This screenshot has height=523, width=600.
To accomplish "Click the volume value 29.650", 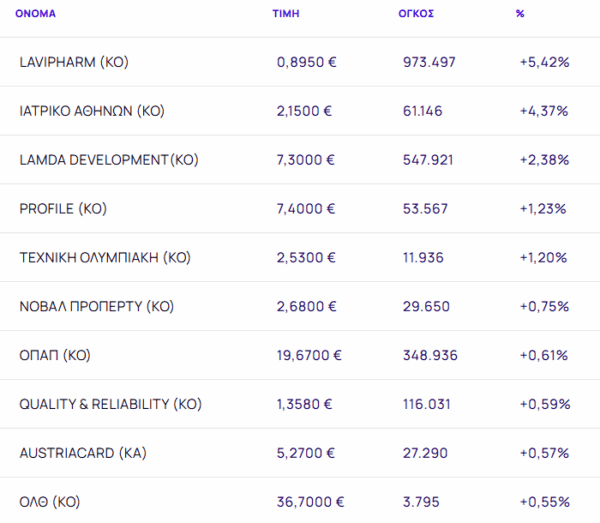I will coord(426,306).
